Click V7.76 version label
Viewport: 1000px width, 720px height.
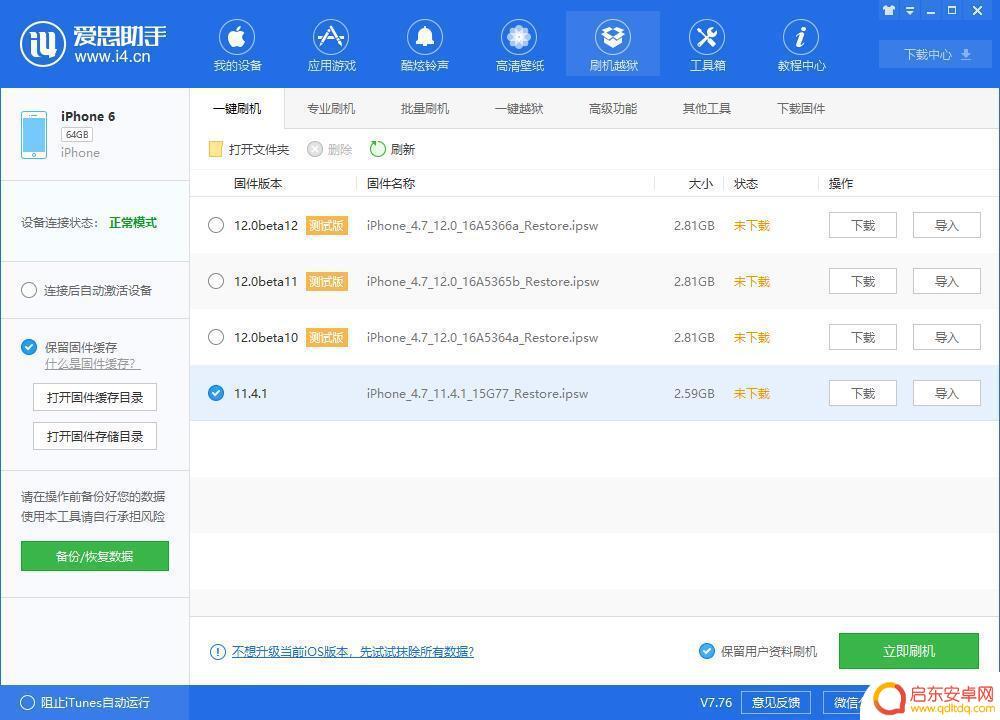tap(716, 702)
